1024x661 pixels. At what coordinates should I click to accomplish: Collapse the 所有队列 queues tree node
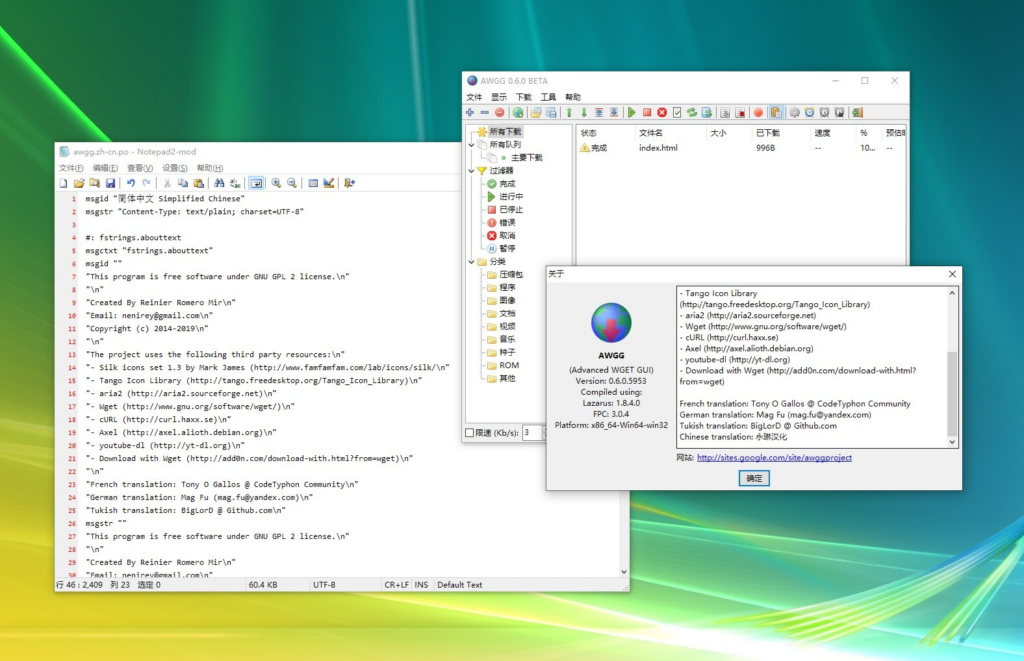point(471,145)
